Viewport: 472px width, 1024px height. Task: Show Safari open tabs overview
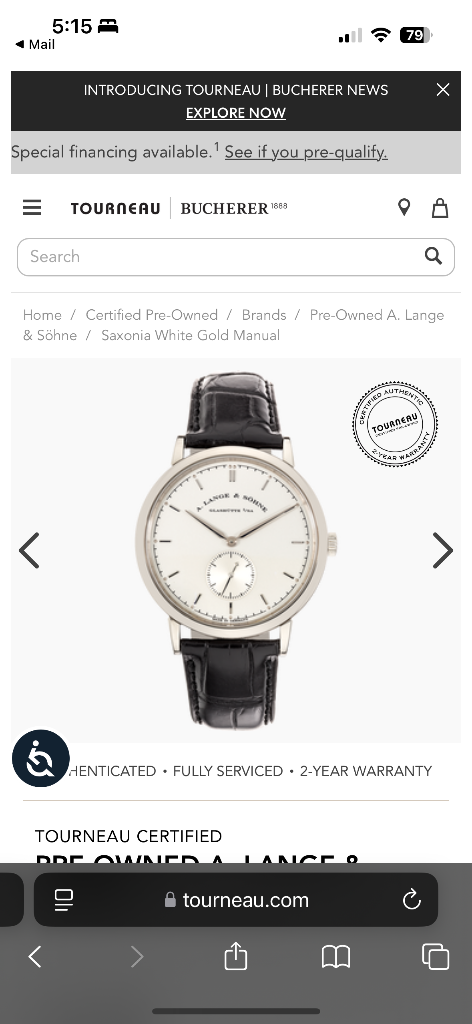(x=435, y=957)
